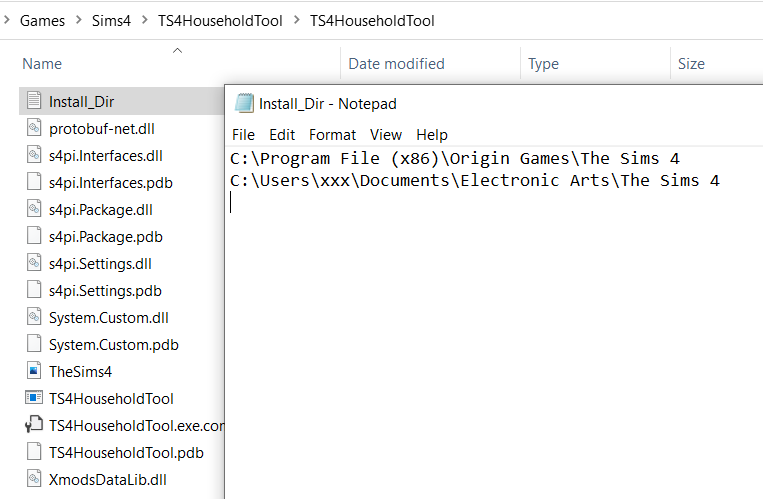Select the System.Custom.dll file name

(109, 318)
